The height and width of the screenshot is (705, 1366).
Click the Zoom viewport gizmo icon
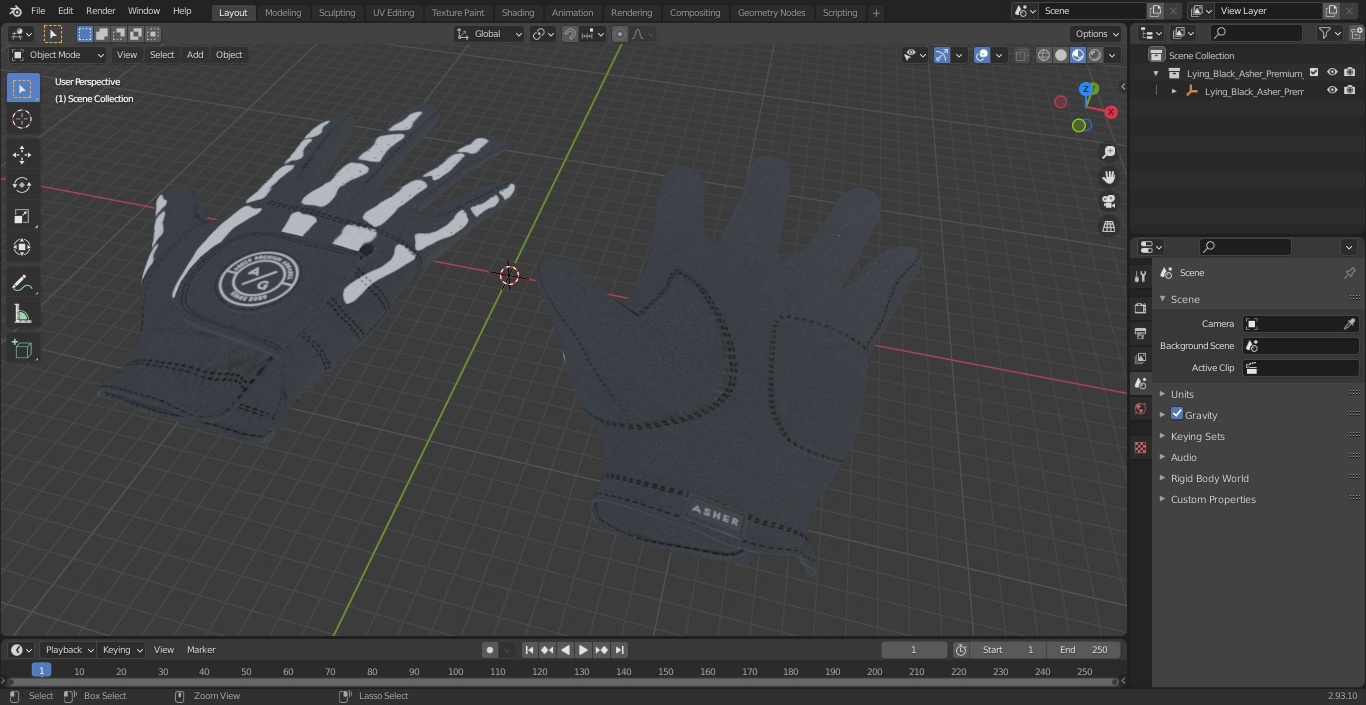click(x=1108, y=152)
